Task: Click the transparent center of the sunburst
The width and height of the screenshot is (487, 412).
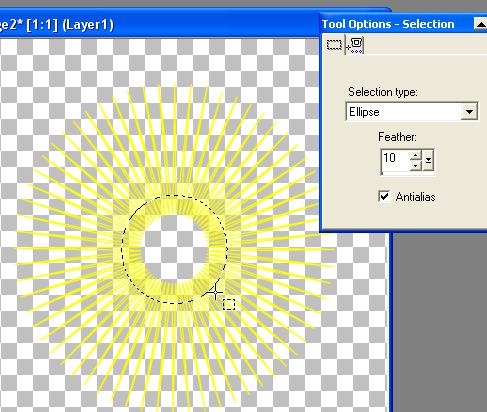Action: click(x=176, y=249)
